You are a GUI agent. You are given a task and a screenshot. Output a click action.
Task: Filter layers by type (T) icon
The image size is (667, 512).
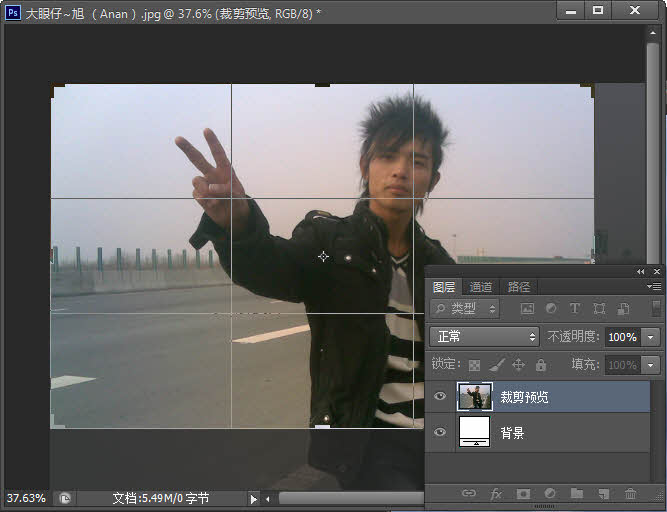coord(575,309)
